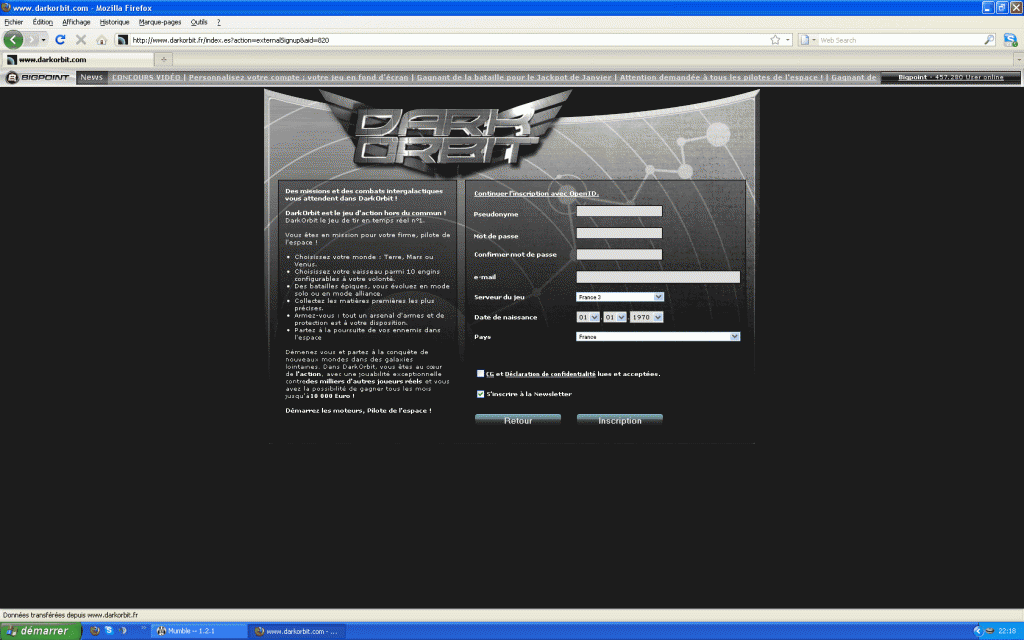Open the home page icon

(101, 40)
